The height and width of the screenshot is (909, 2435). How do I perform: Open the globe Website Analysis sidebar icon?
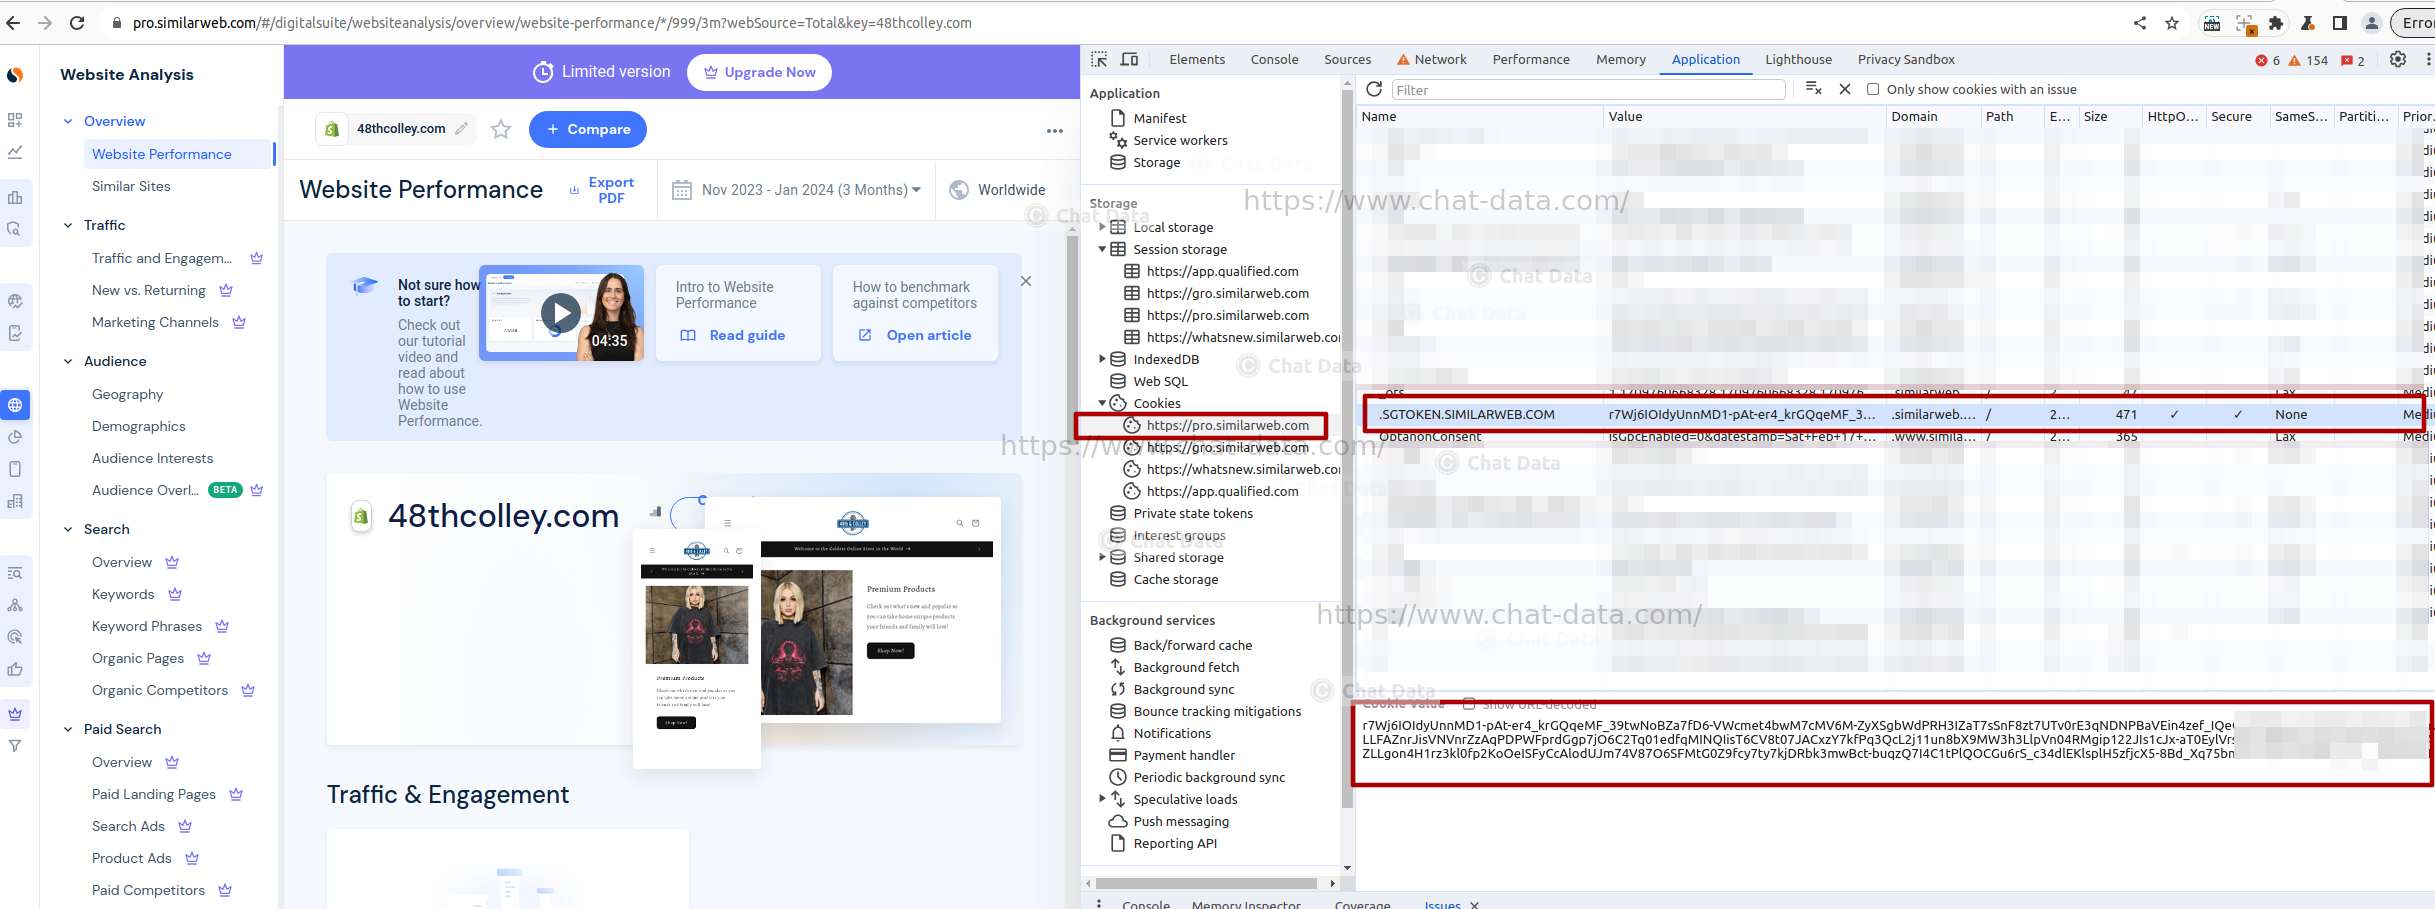click(x=15, y=405)
